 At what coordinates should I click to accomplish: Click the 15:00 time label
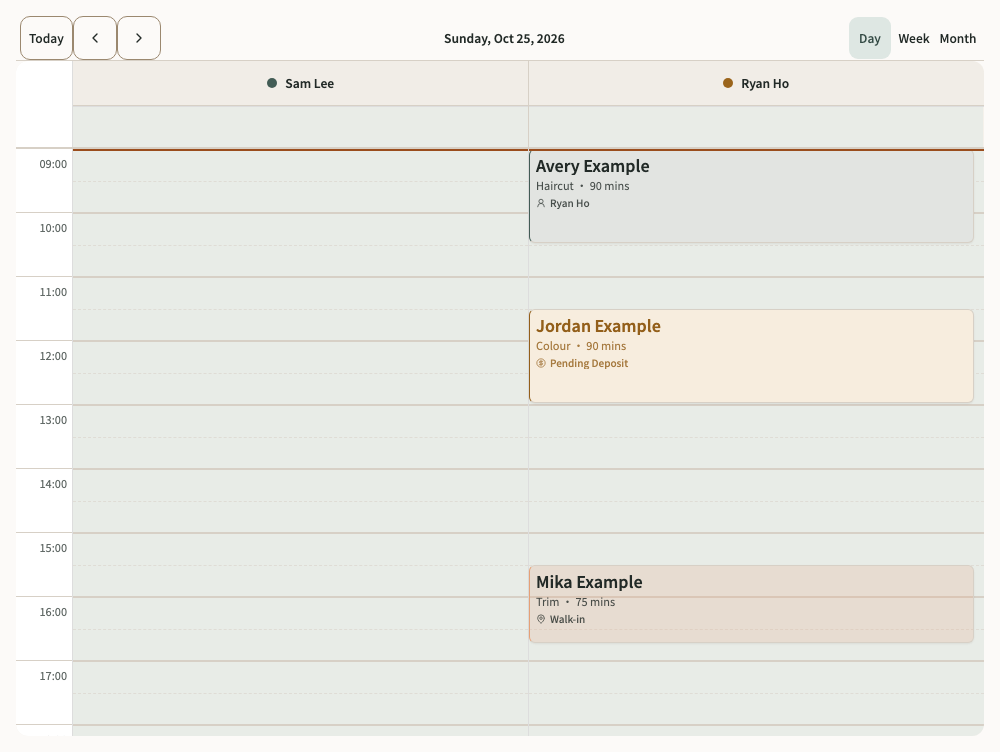(x=53, y=548)
